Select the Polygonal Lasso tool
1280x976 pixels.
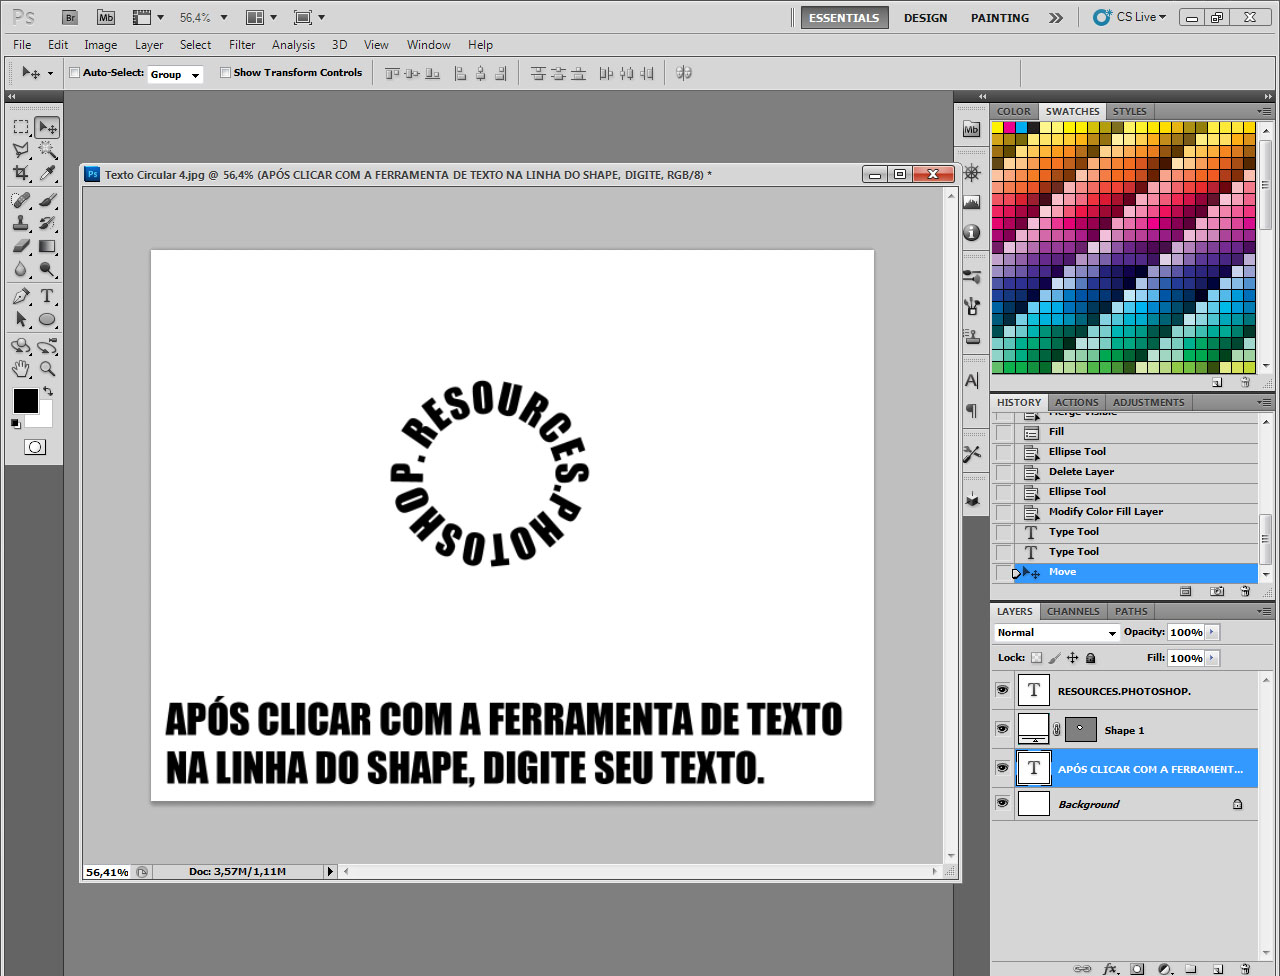pyautogui.click(x=21, y=150)
